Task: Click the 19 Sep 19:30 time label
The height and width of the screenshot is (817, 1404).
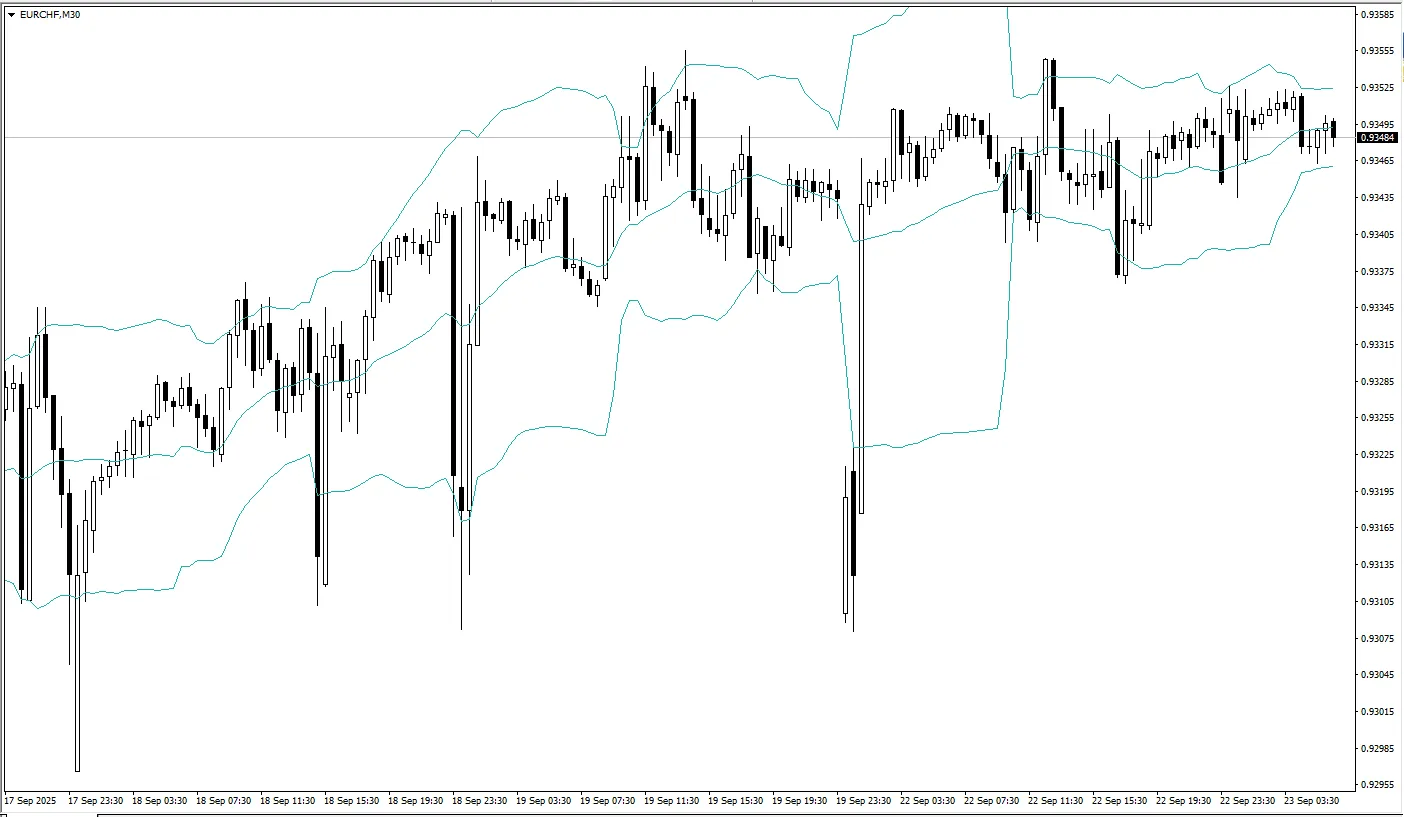Action: point(800,801)
